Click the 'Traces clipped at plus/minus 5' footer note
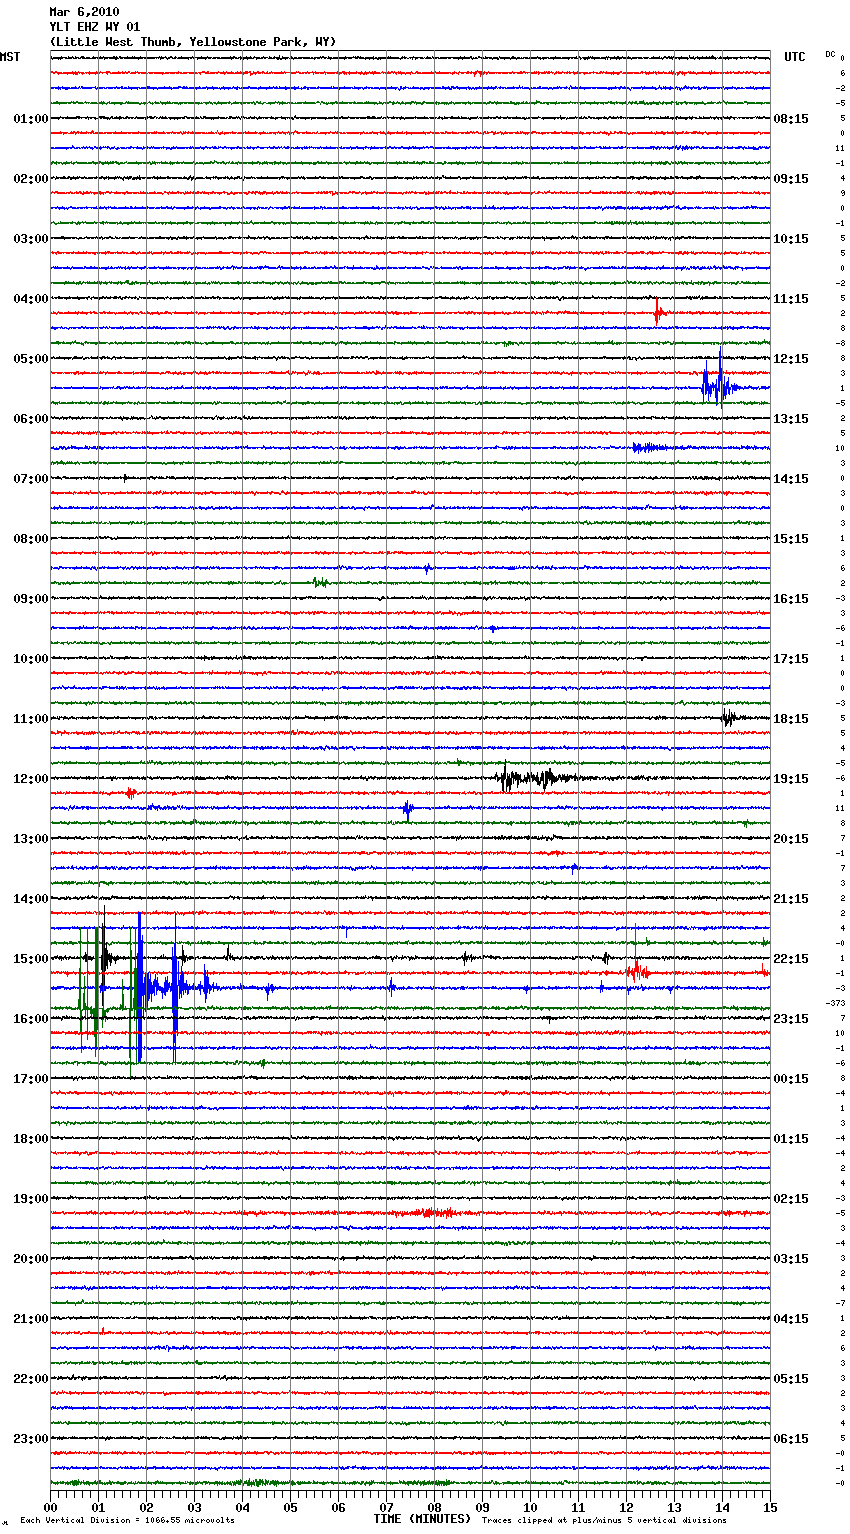Screen dimensions: 850x1534 604,1520
